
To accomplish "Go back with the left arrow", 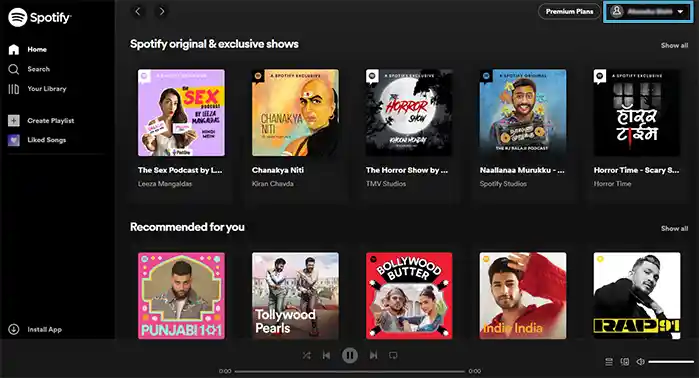I will tap(138, 12).
